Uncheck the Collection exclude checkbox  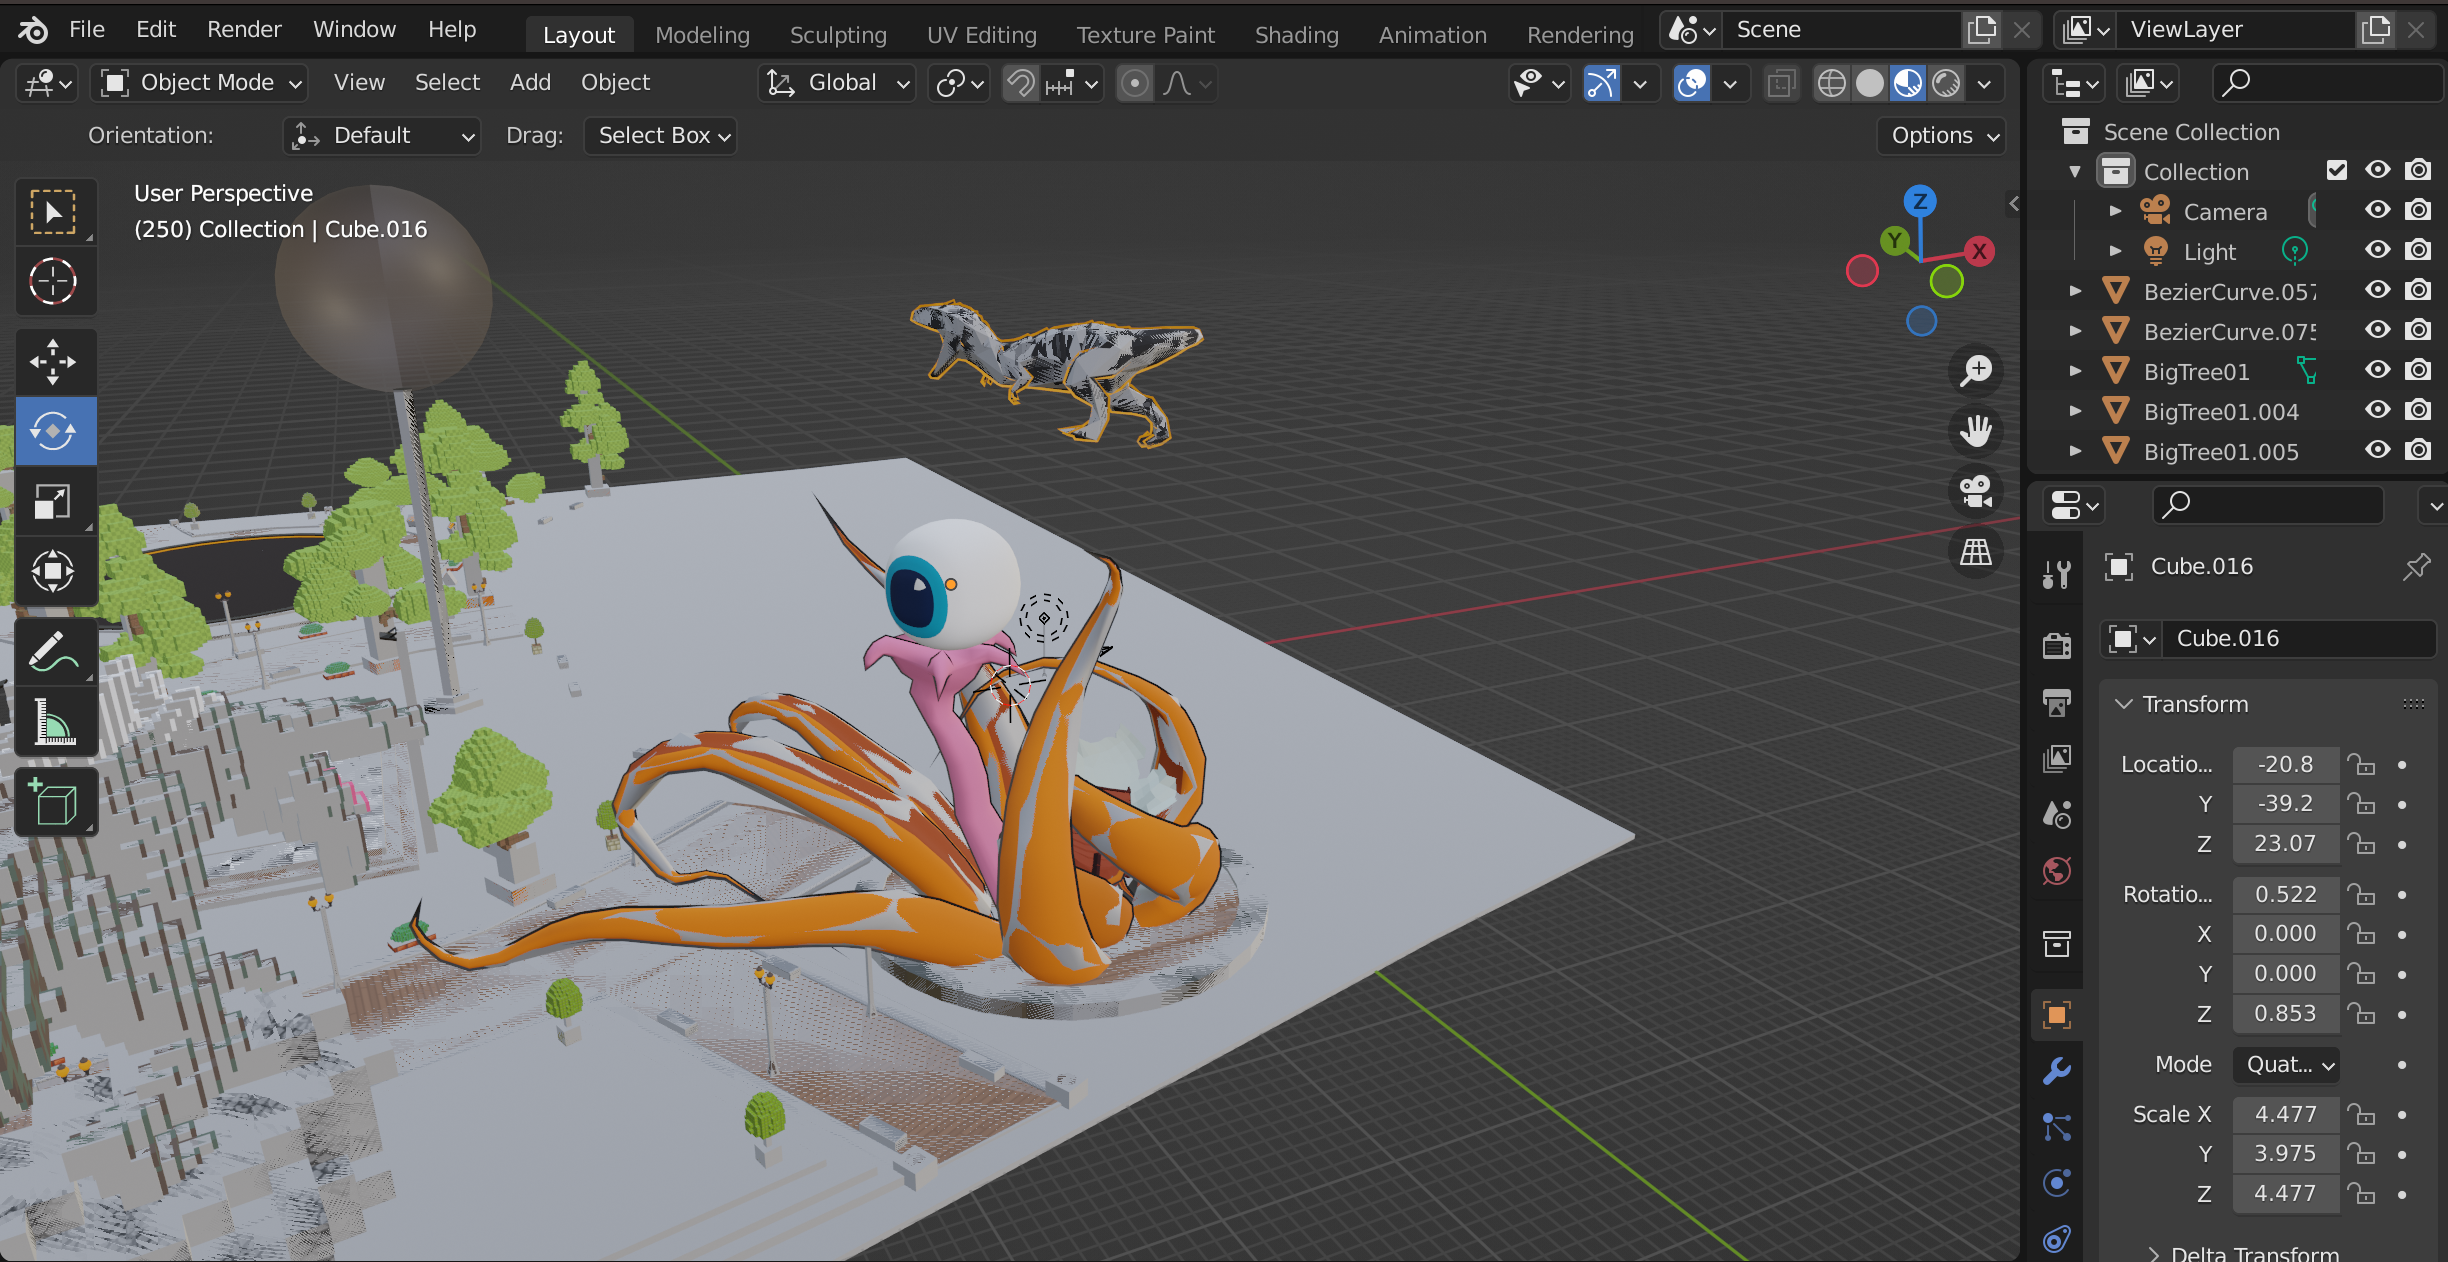pos(2336,171)
